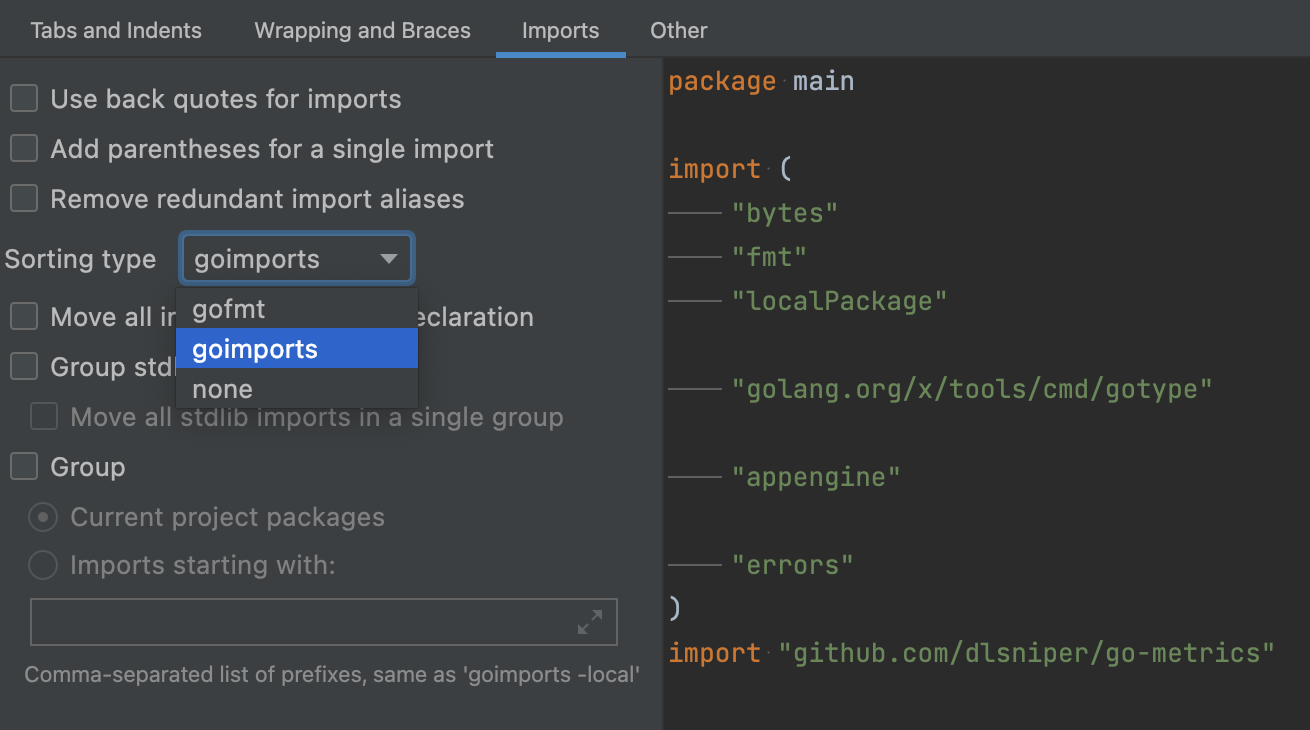1310x730 pixels.
Task: Open the Wrapping and Braces tab
Action: pyautogui.click(x=362, y=30)
